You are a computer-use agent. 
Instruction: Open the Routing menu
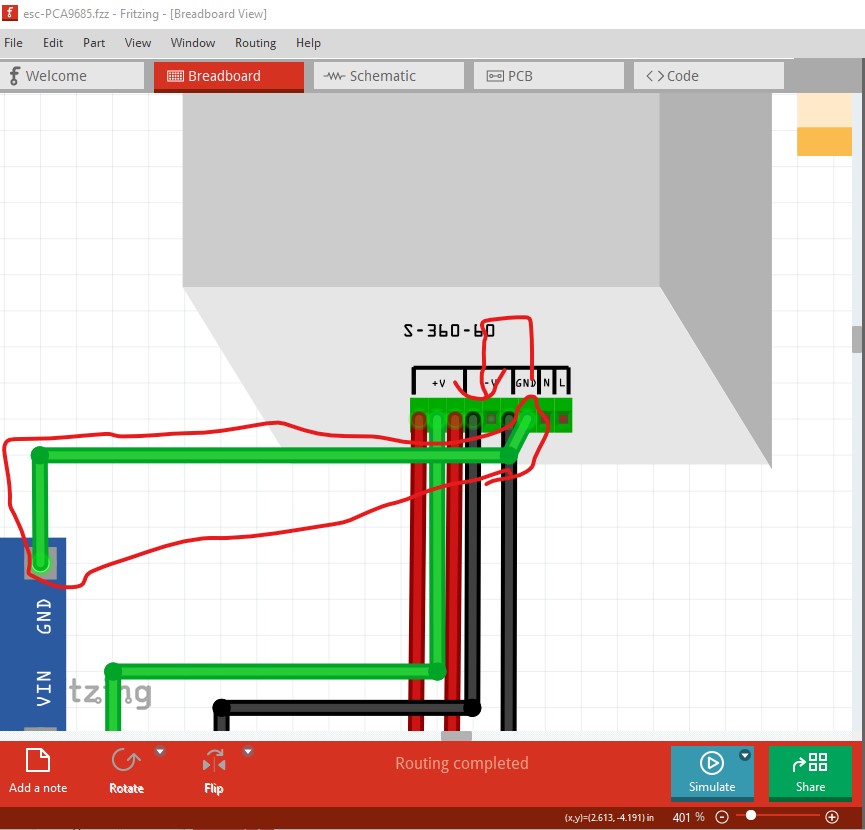[255, 43]
